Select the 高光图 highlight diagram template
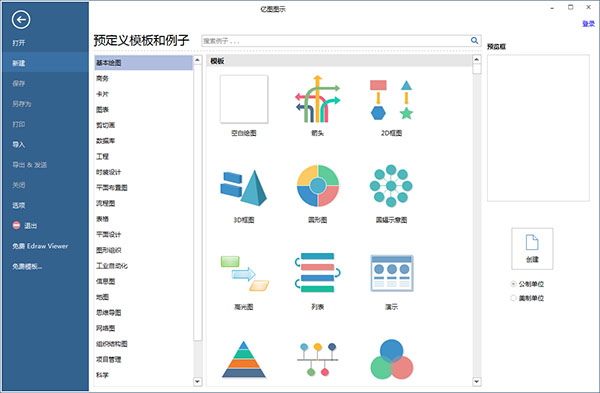This screenshot has width=600, height=393. click(x=245, y=274)
